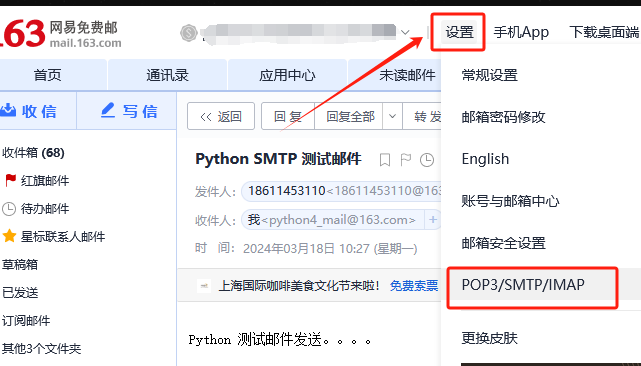Click the 下载桌面端 link
The height and width of the screenshot is (366, 641).
604,32
